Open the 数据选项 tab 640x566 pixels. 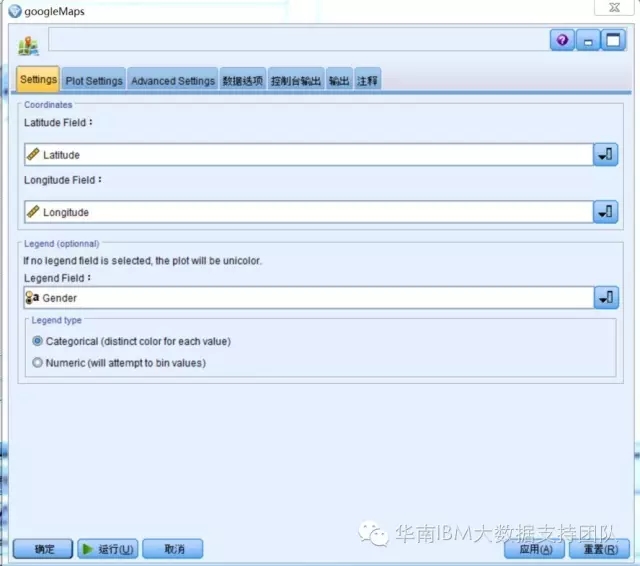(242, 80)
